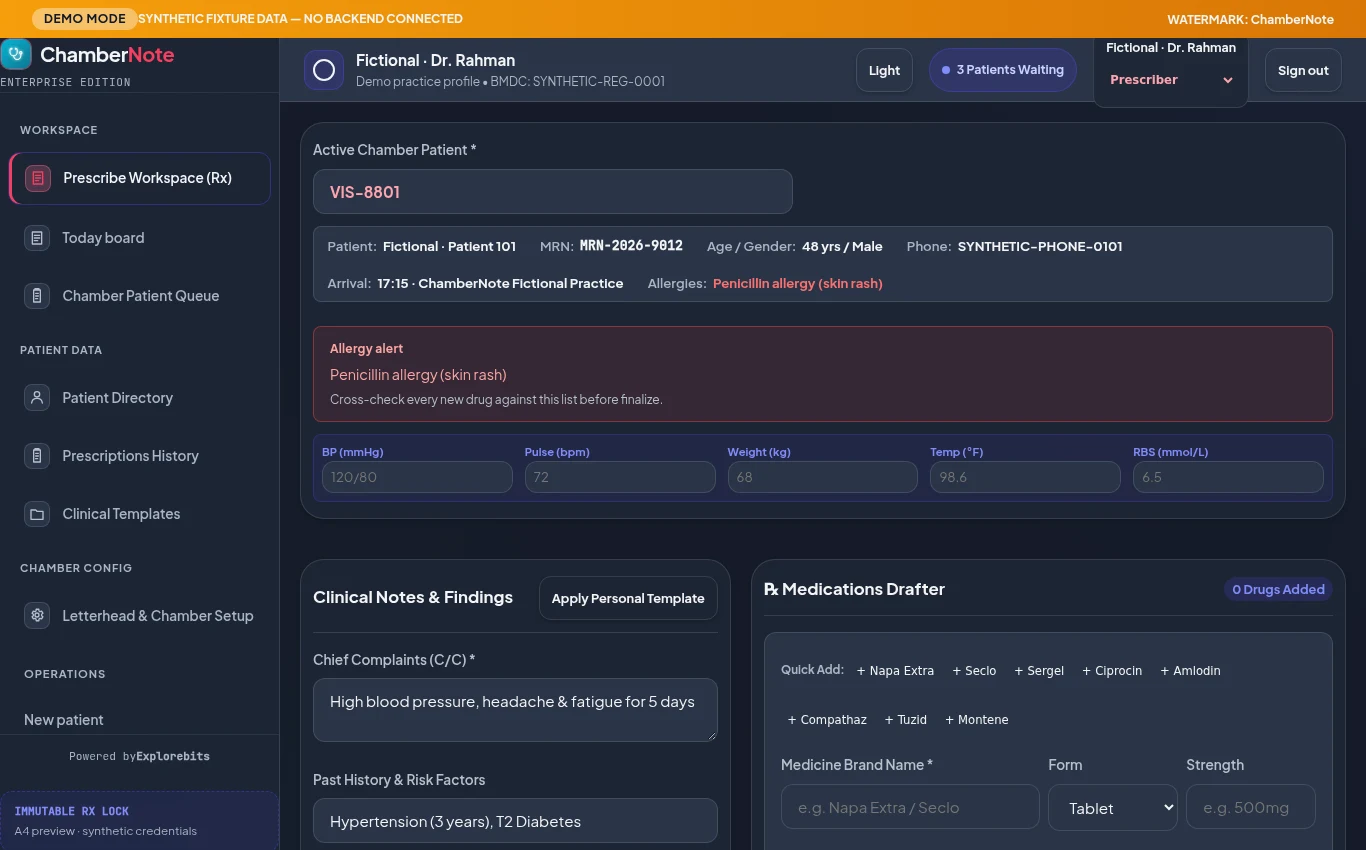Quick add Seclo
Image resolution: width=1366 pixels, height=850 pixels.
coord(974,671)
